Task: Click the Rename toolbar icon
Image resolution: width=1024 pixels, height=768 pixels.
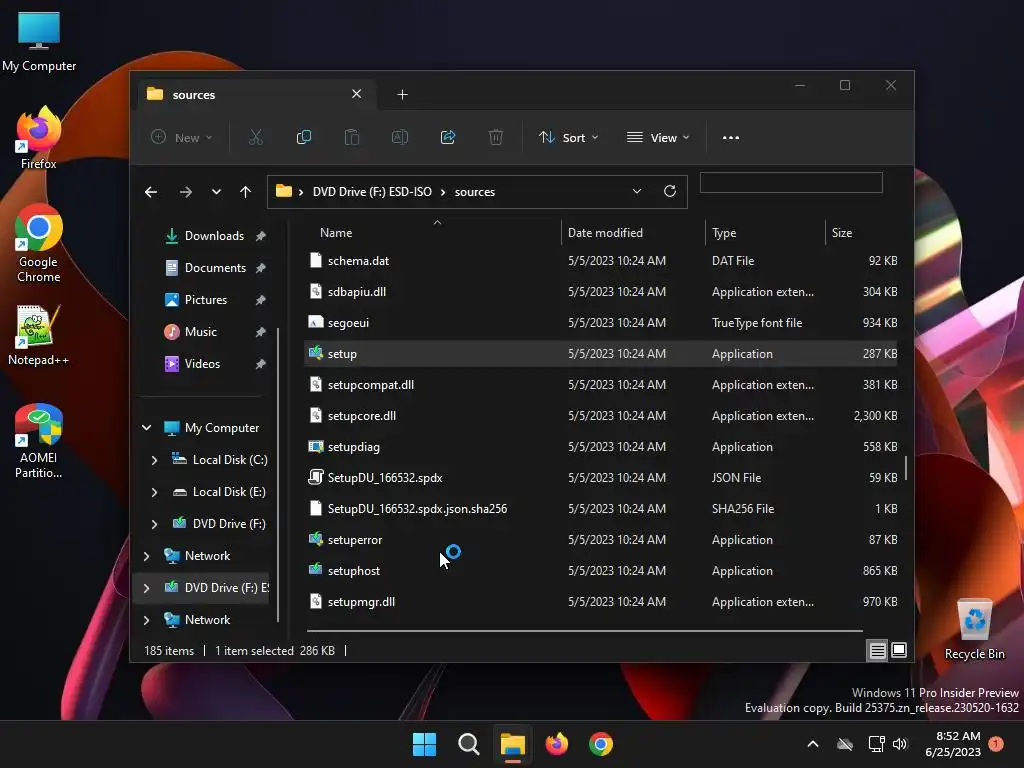Action: point(400,138)
